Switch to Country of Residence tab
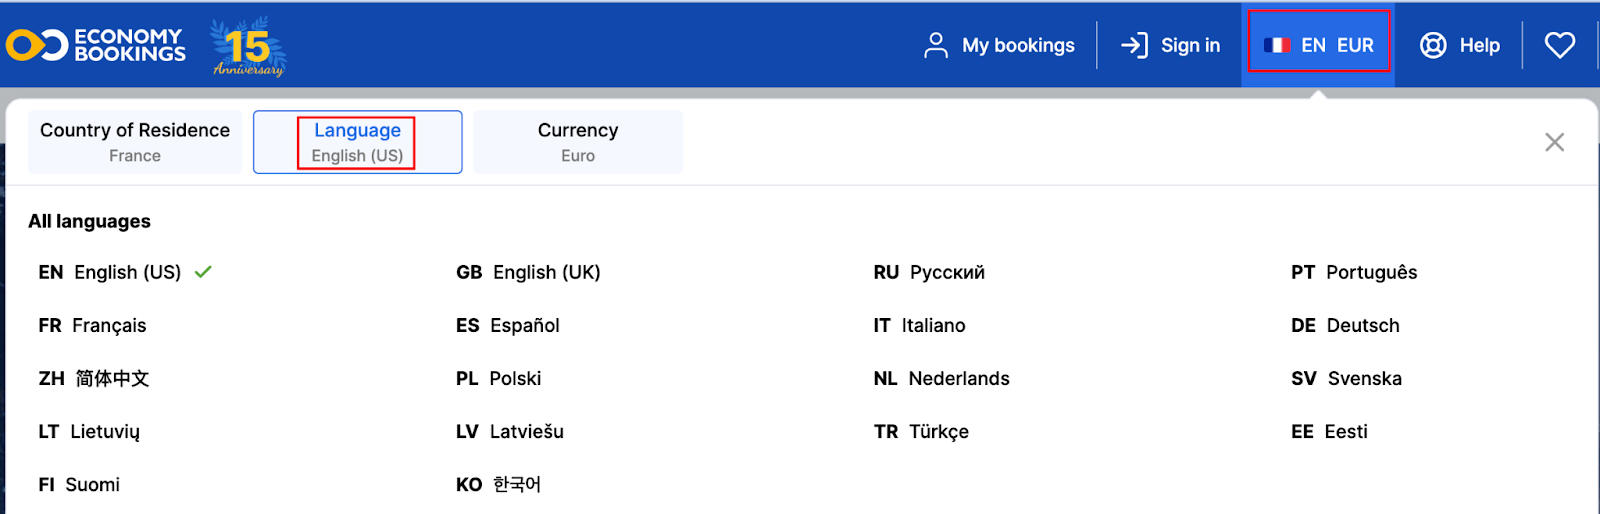Screen dimensions: 1600x514 click(x=135, y=142)
